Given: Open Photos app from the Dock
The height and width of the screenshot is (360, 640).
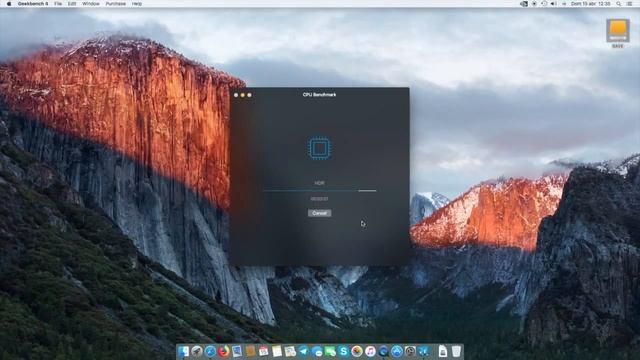Looking at the screenshot, I should (357, 351).
